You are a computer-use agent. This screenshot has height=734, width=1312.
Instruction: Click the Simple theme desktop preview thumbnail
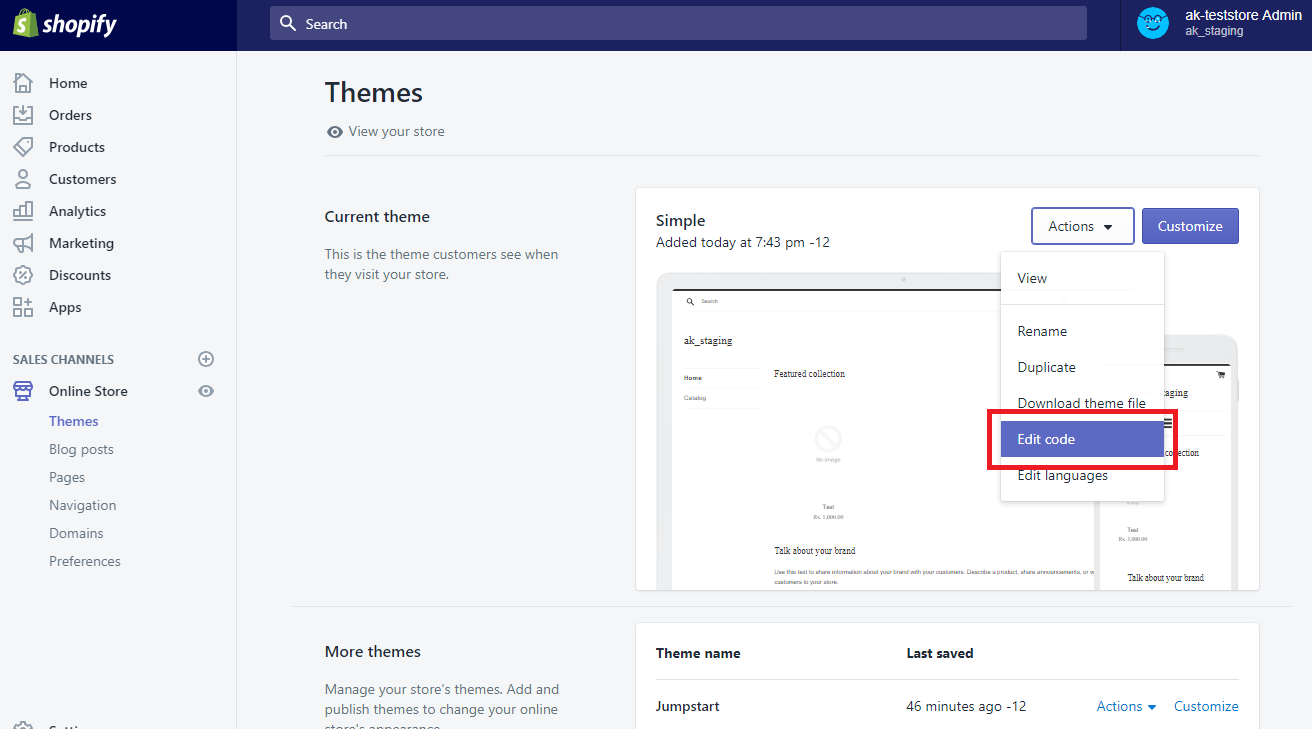[x=830, y=432]
